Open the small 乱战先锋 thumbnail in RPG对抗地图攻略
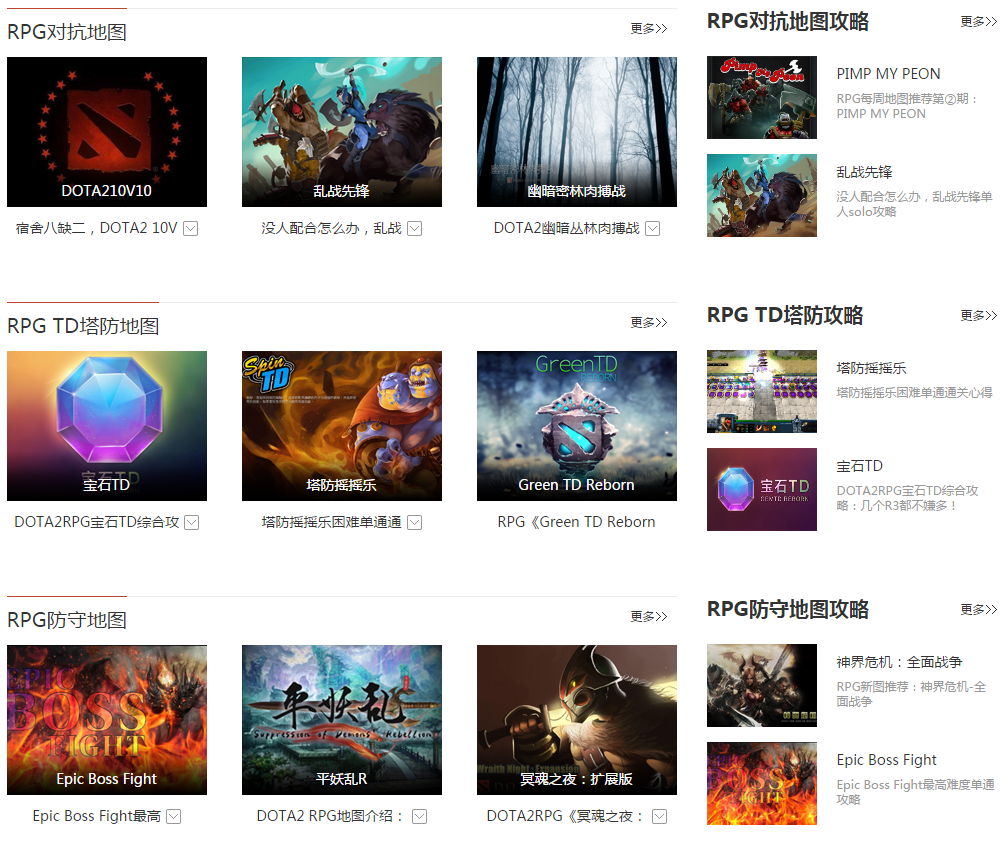The image size is (1004, 849). (762, 195)
